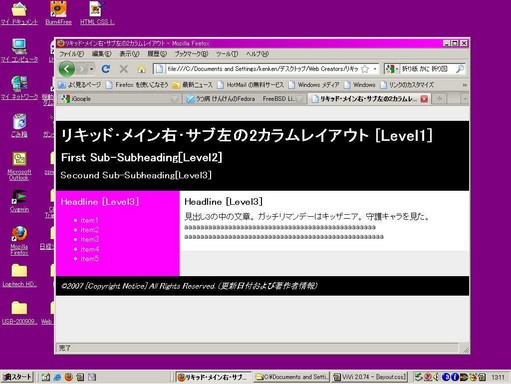Click item5 in the sidebar list
The width and height of the screenshot is (511, 384).
click(90, 259)
